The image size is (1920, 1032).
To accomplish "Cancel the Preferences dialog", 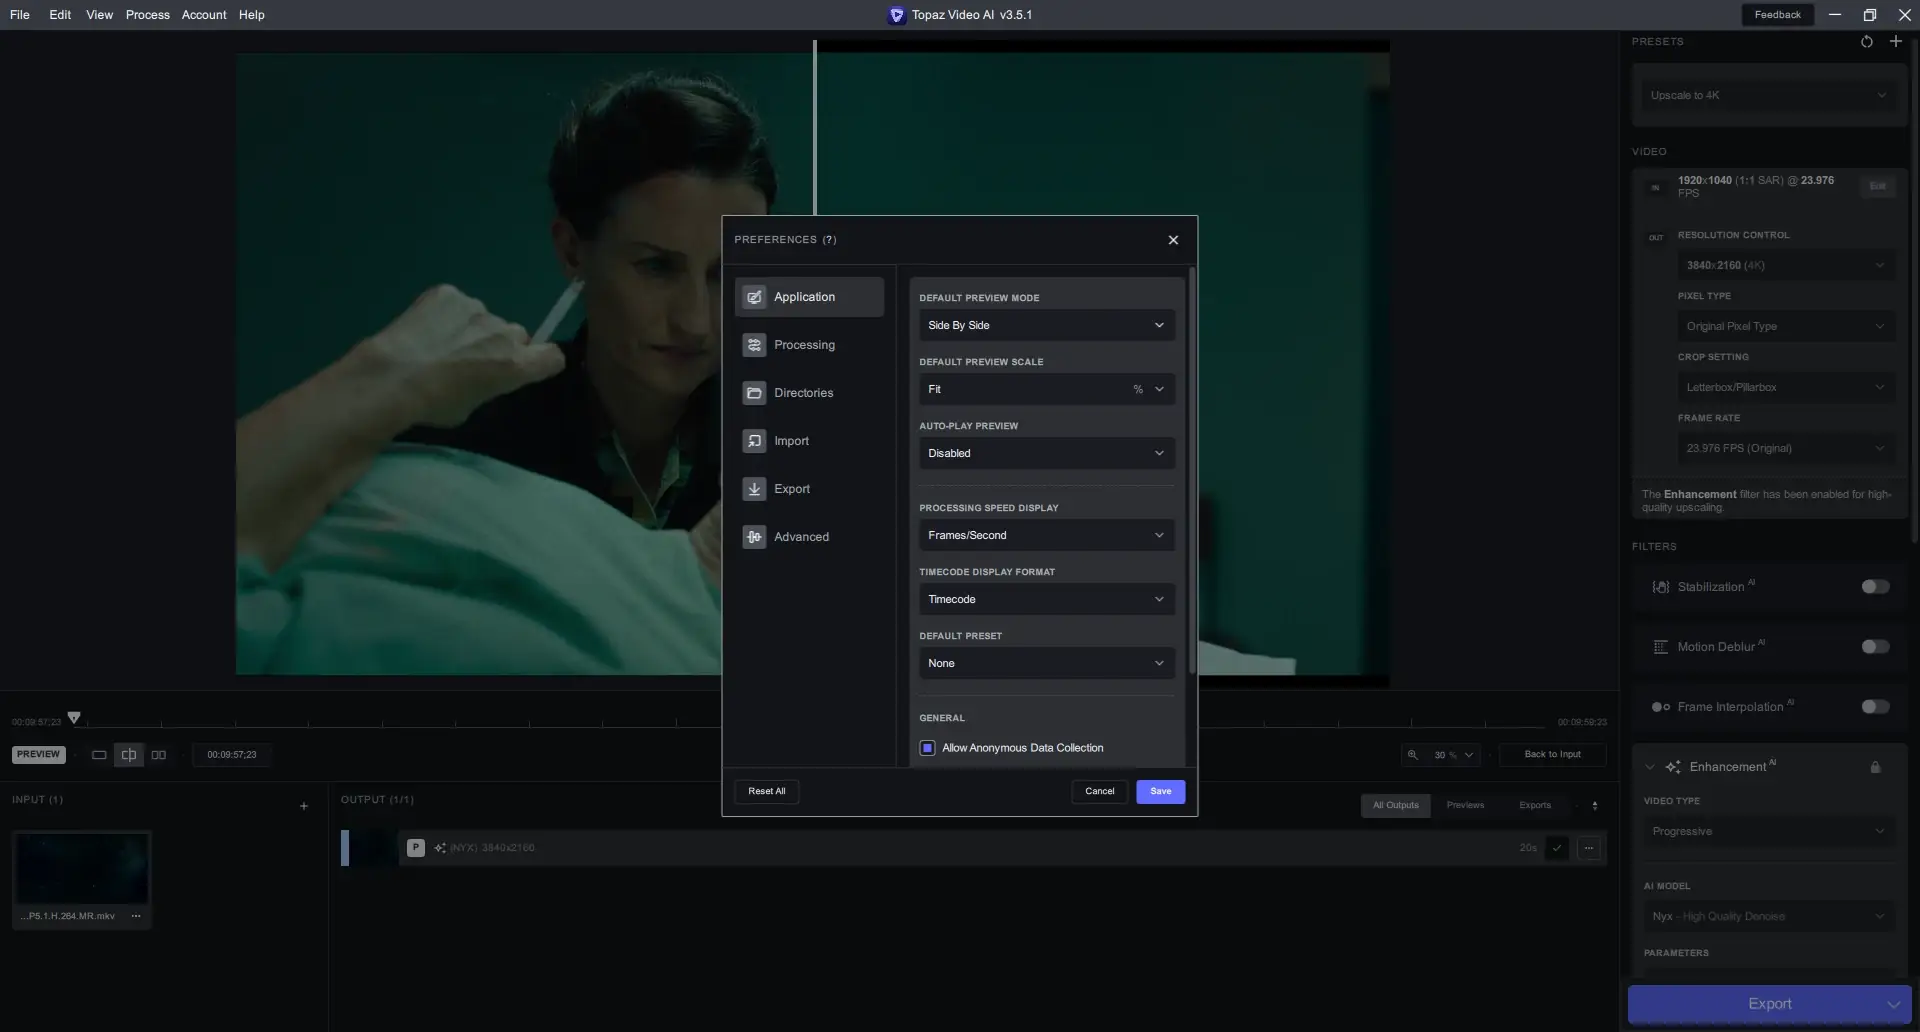I will click(x=1100, y=792).
